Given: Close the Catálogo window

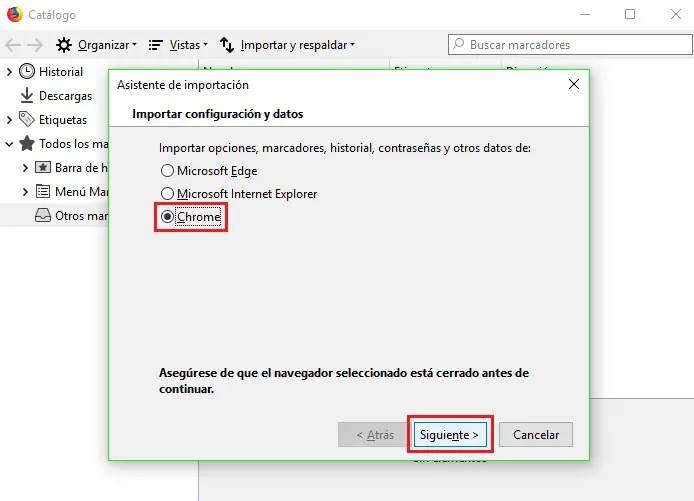Looking at the screenshot, I should click(x=675, y=14).
